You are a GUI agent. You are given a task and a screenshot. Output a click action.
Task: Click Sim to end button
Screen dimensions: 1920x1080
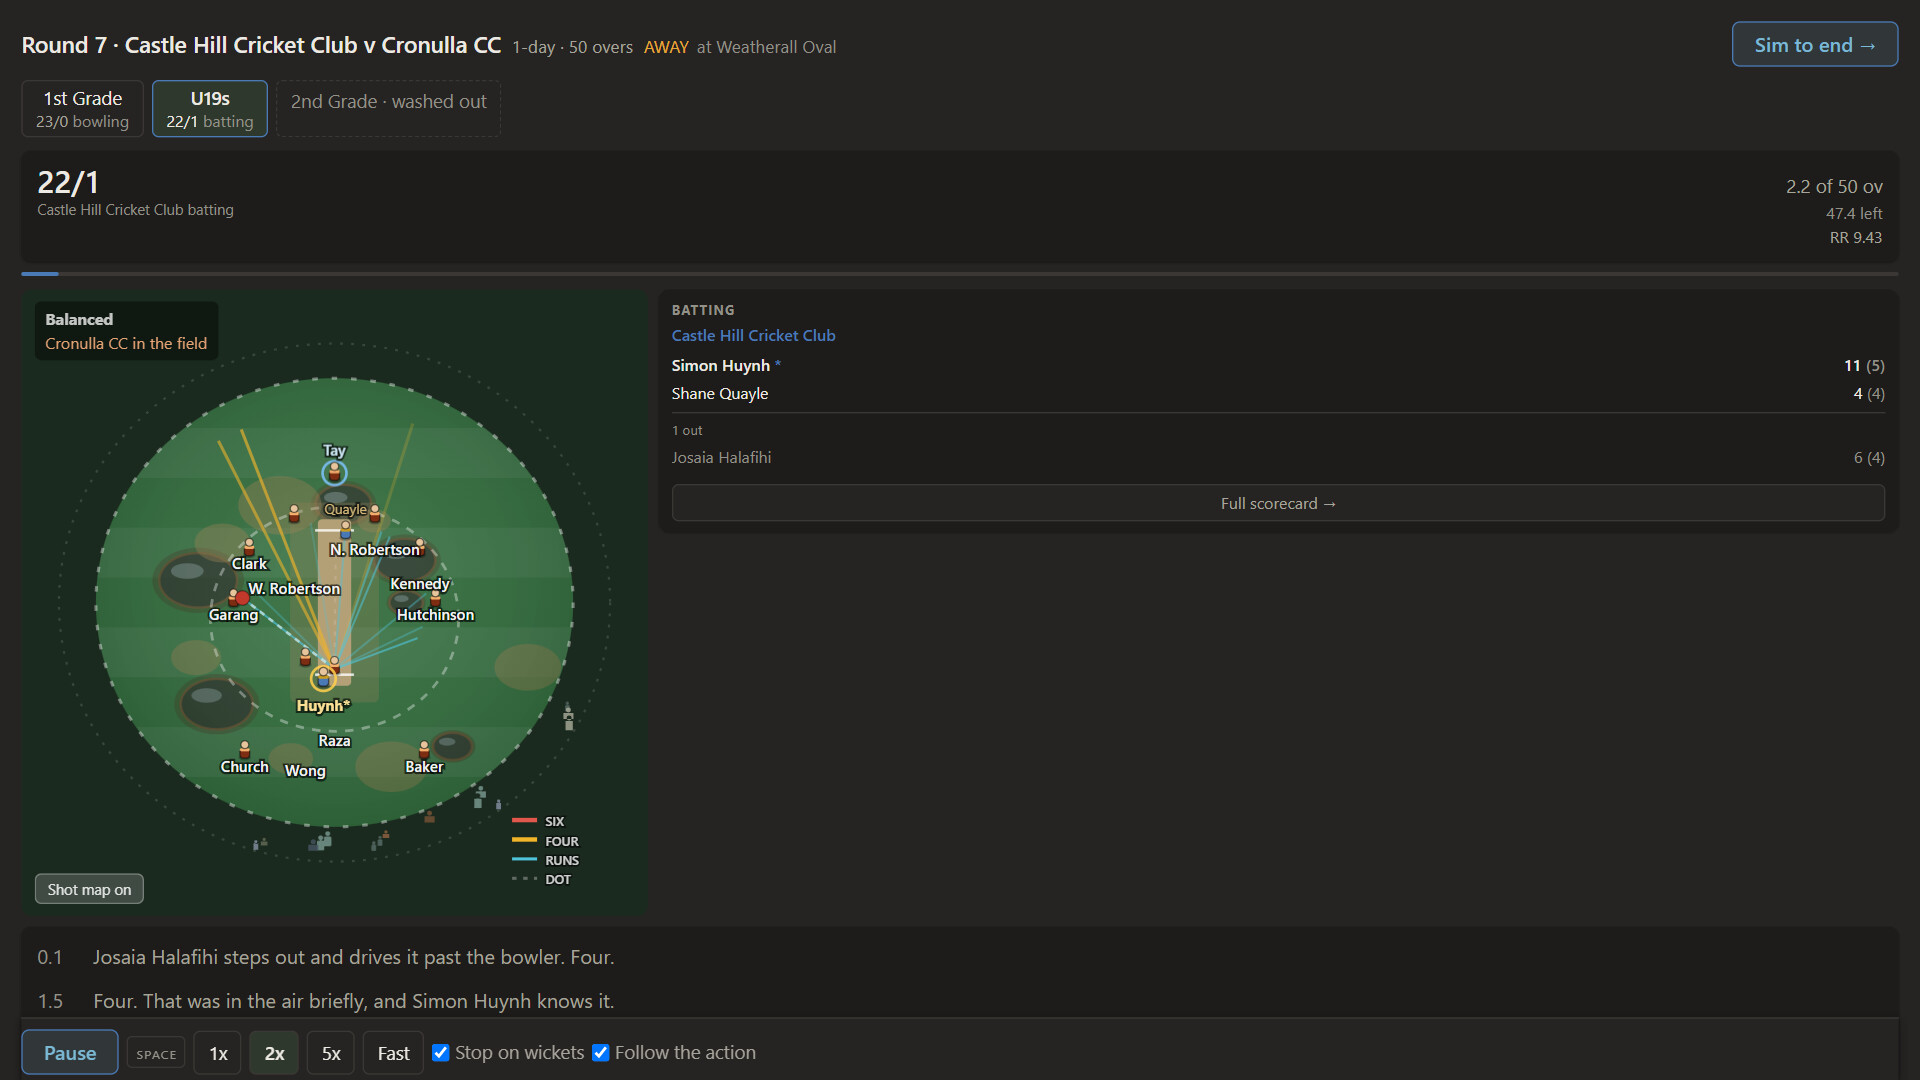(1815, 45)
